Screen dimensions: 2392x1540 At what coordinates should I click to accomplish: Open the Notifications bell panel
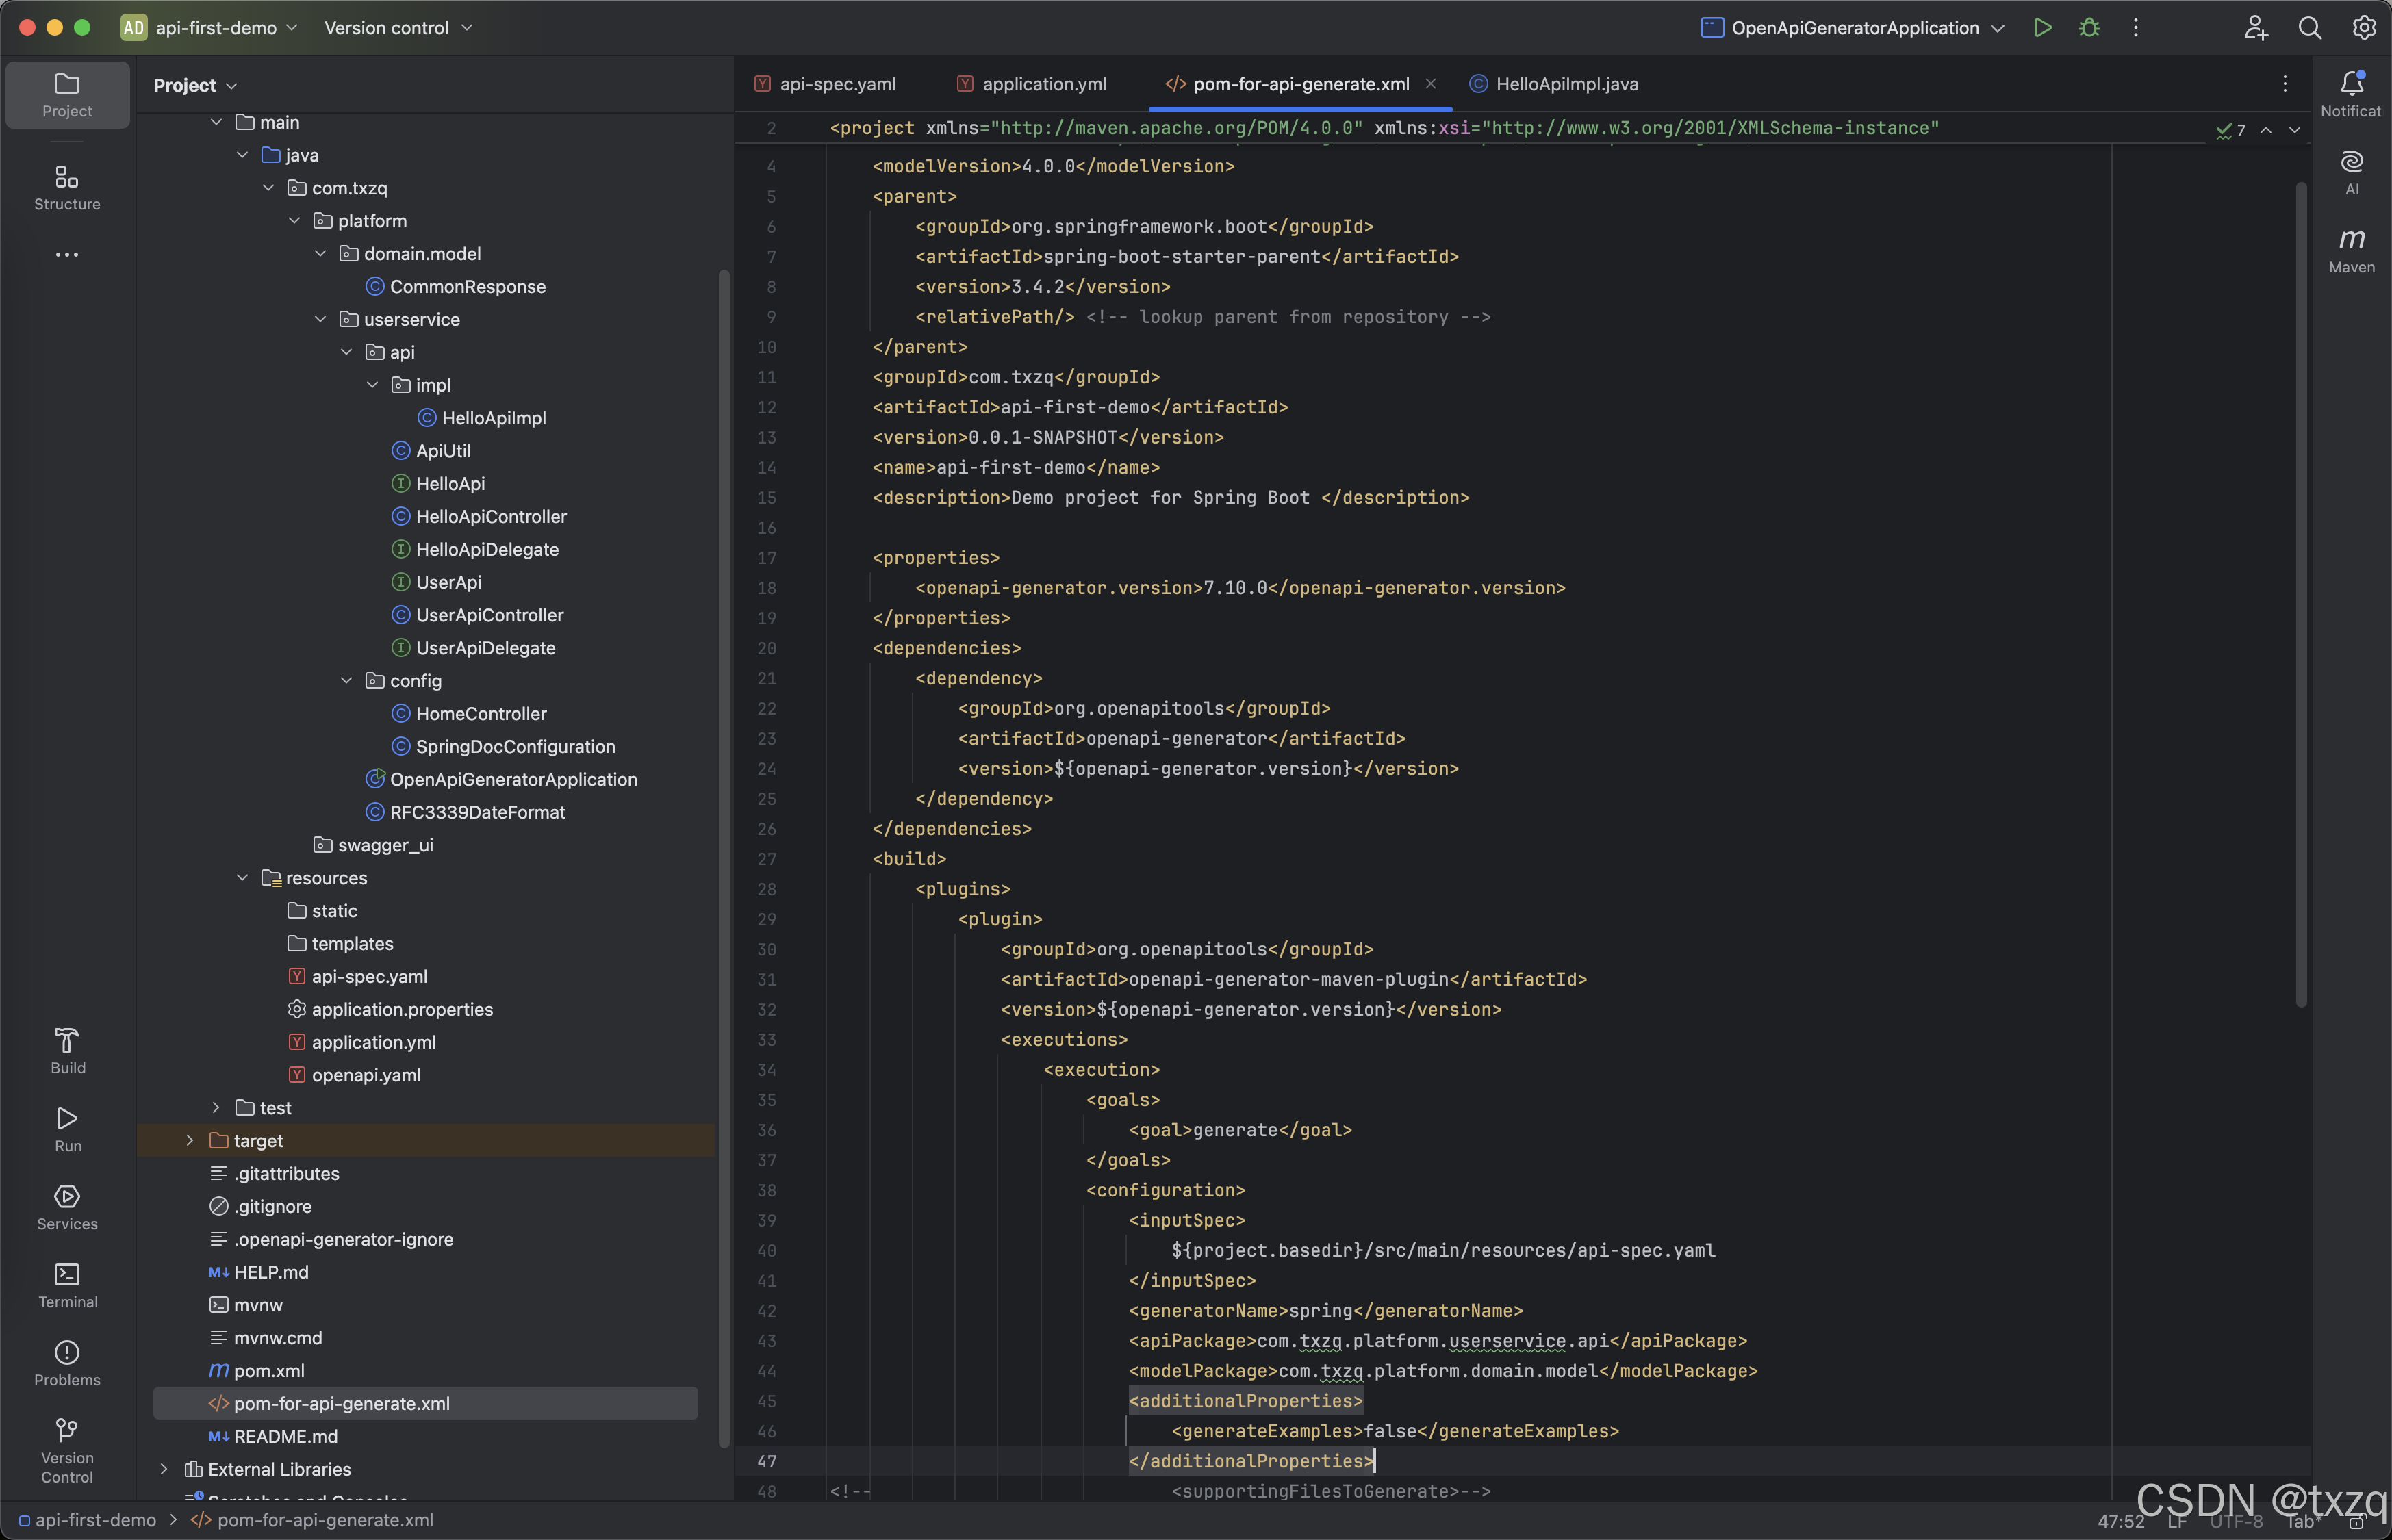pyautogui.click(x=2351, y=93)
